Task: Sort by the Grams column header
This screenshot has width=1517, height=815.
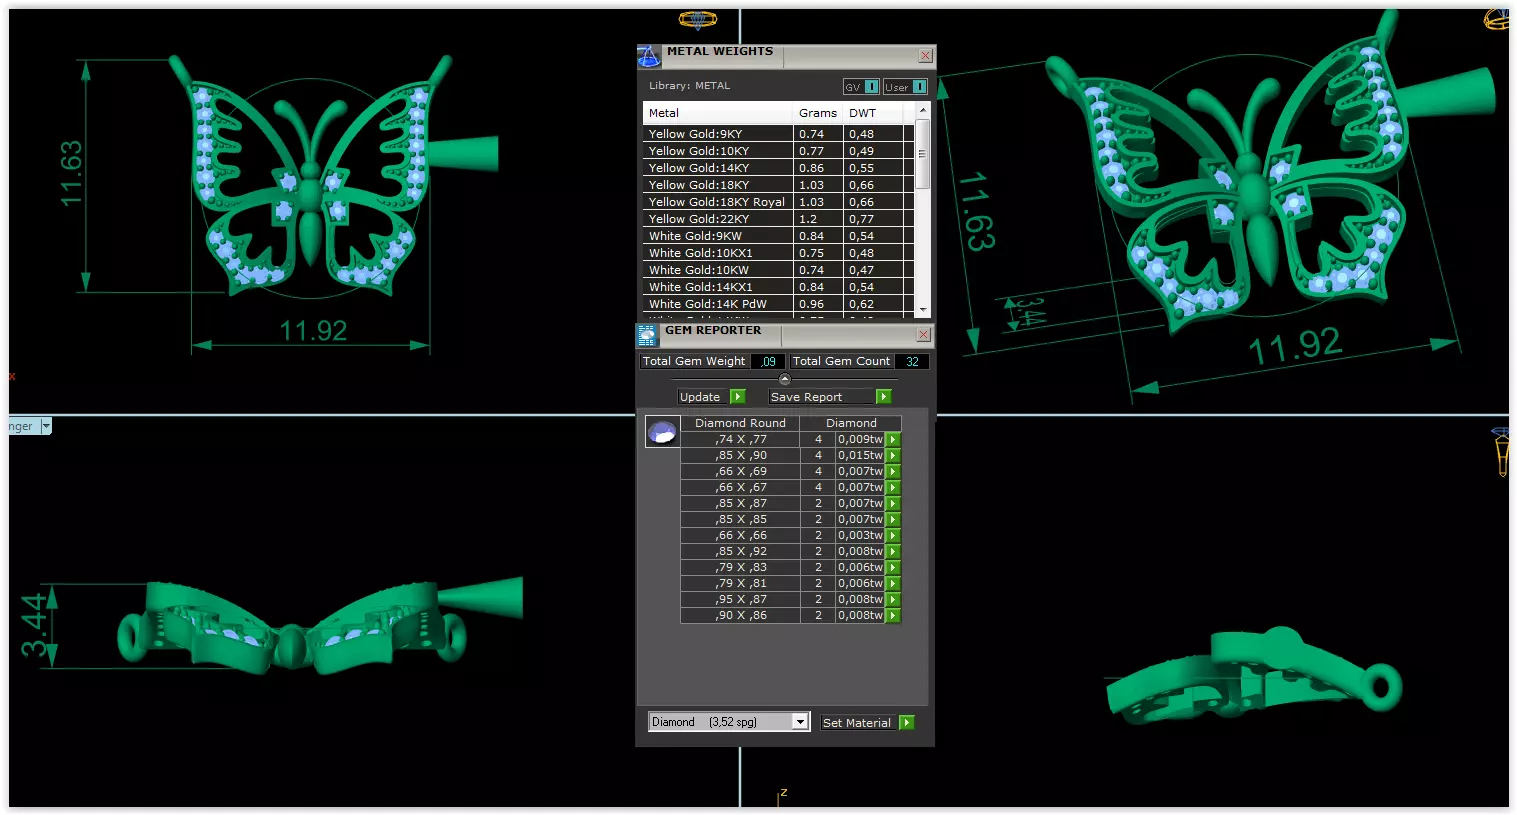Action: pyautogui.click(x=818, y=113)
